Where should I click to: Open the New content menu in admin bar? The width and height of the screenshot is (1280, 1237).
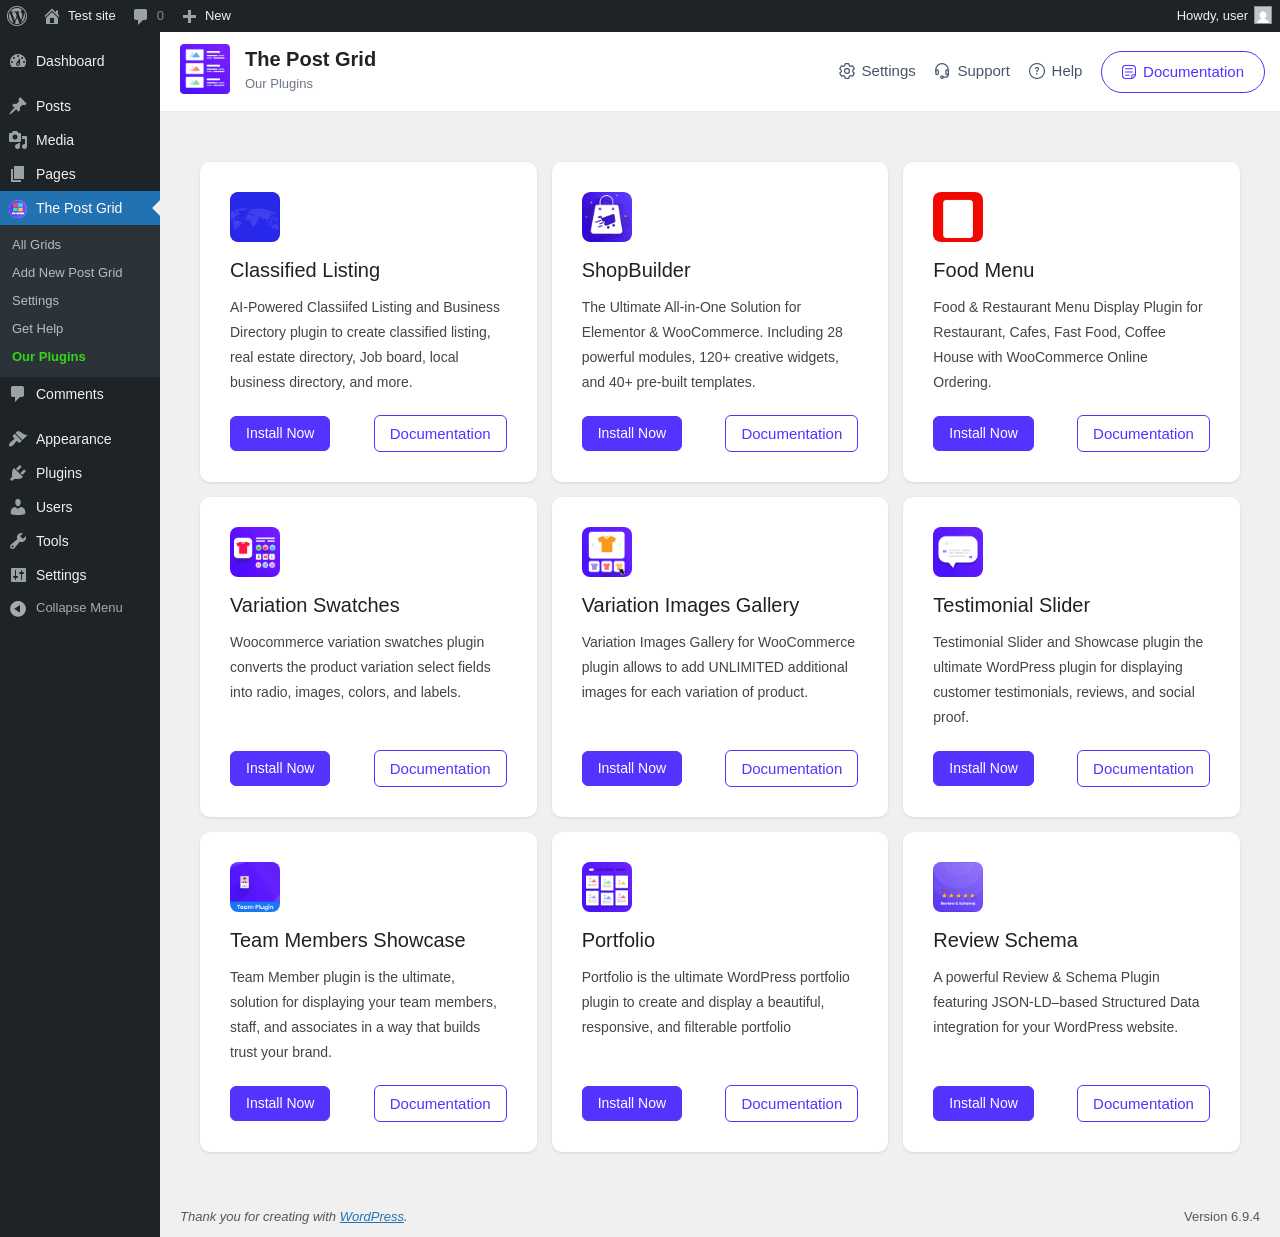pos(207,16)
